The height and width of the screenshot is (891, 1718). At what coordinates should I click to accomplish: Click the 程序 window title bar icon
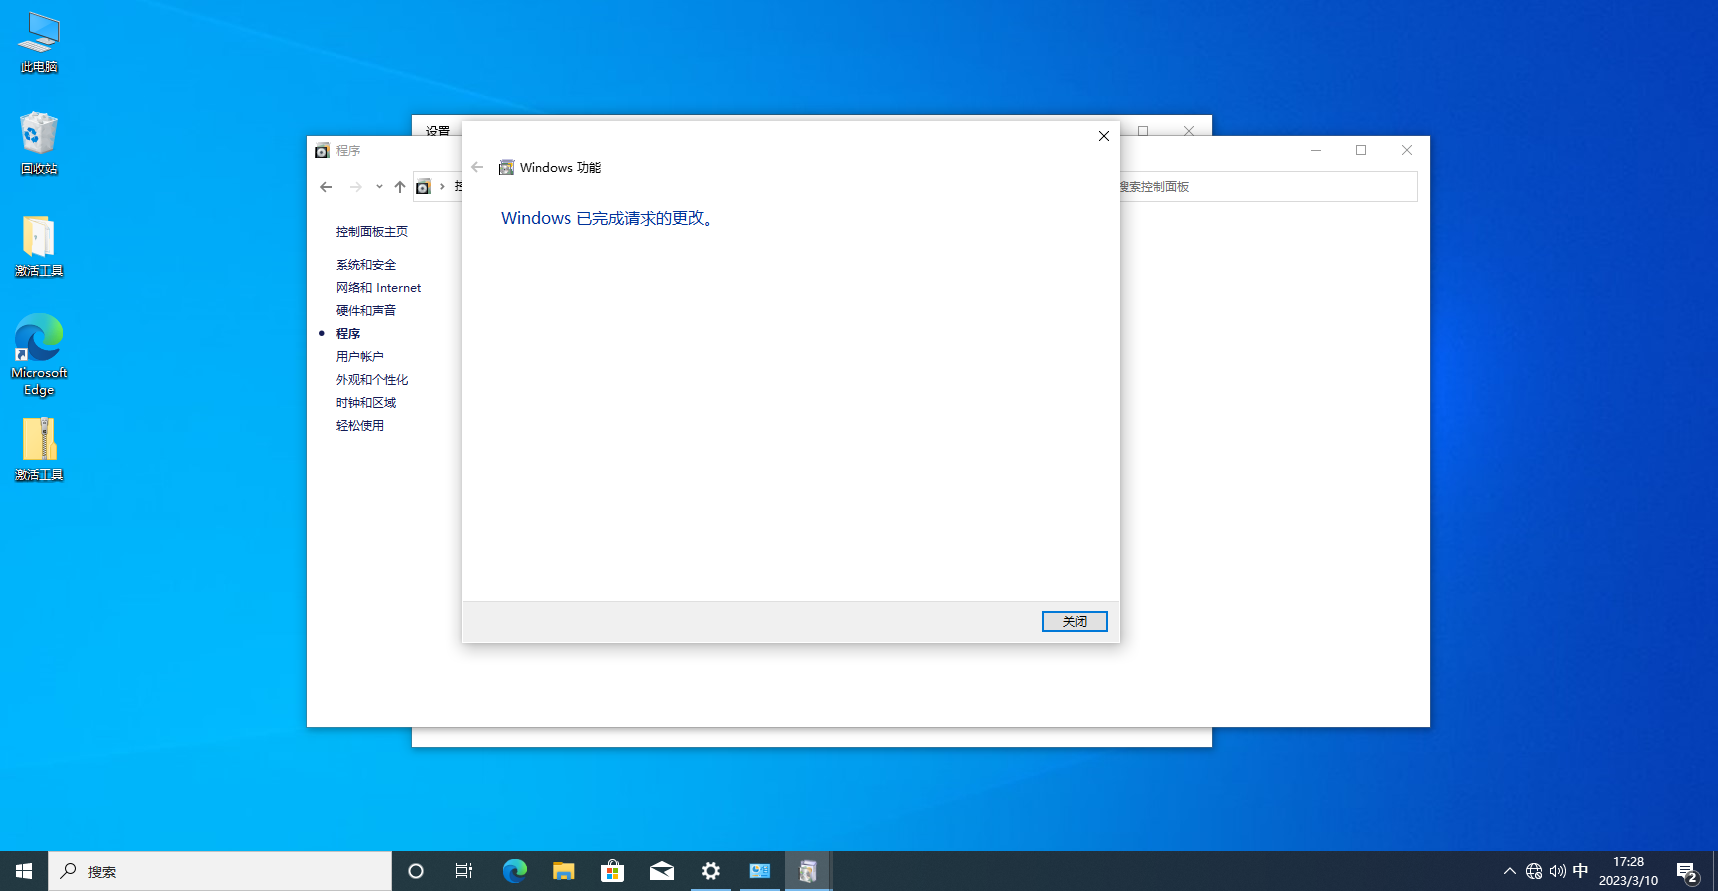pos(322,151)
